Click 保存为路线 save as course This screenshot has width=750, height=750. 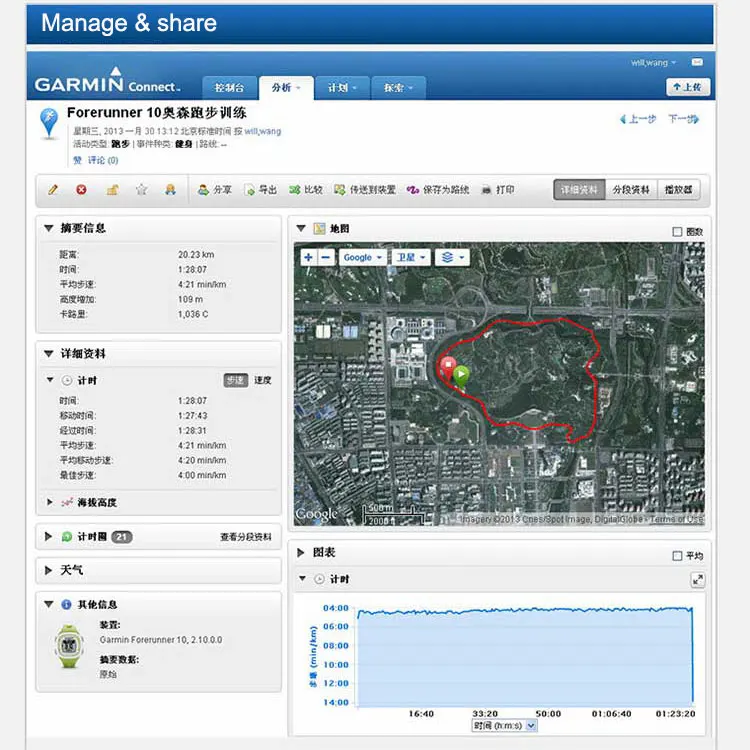[x=438, y=190]
